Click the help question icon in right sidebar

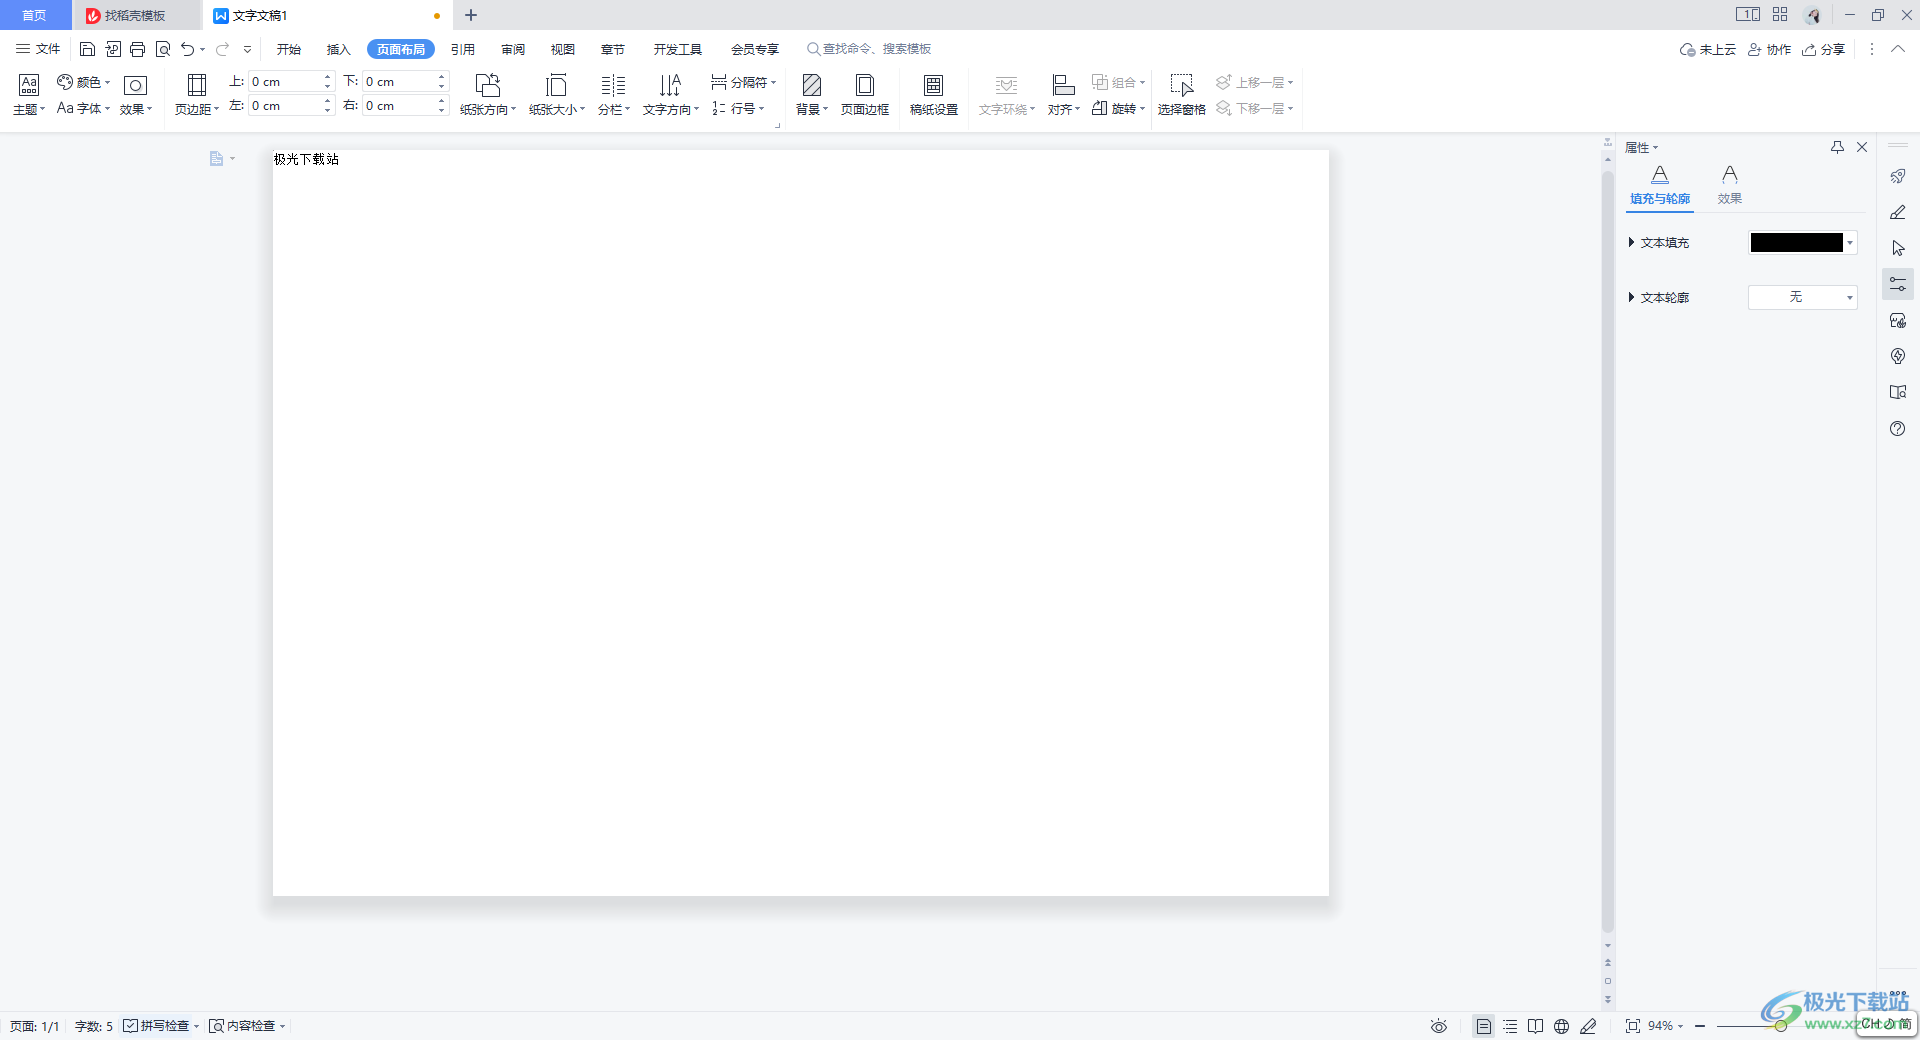[x=1898, y=429]
